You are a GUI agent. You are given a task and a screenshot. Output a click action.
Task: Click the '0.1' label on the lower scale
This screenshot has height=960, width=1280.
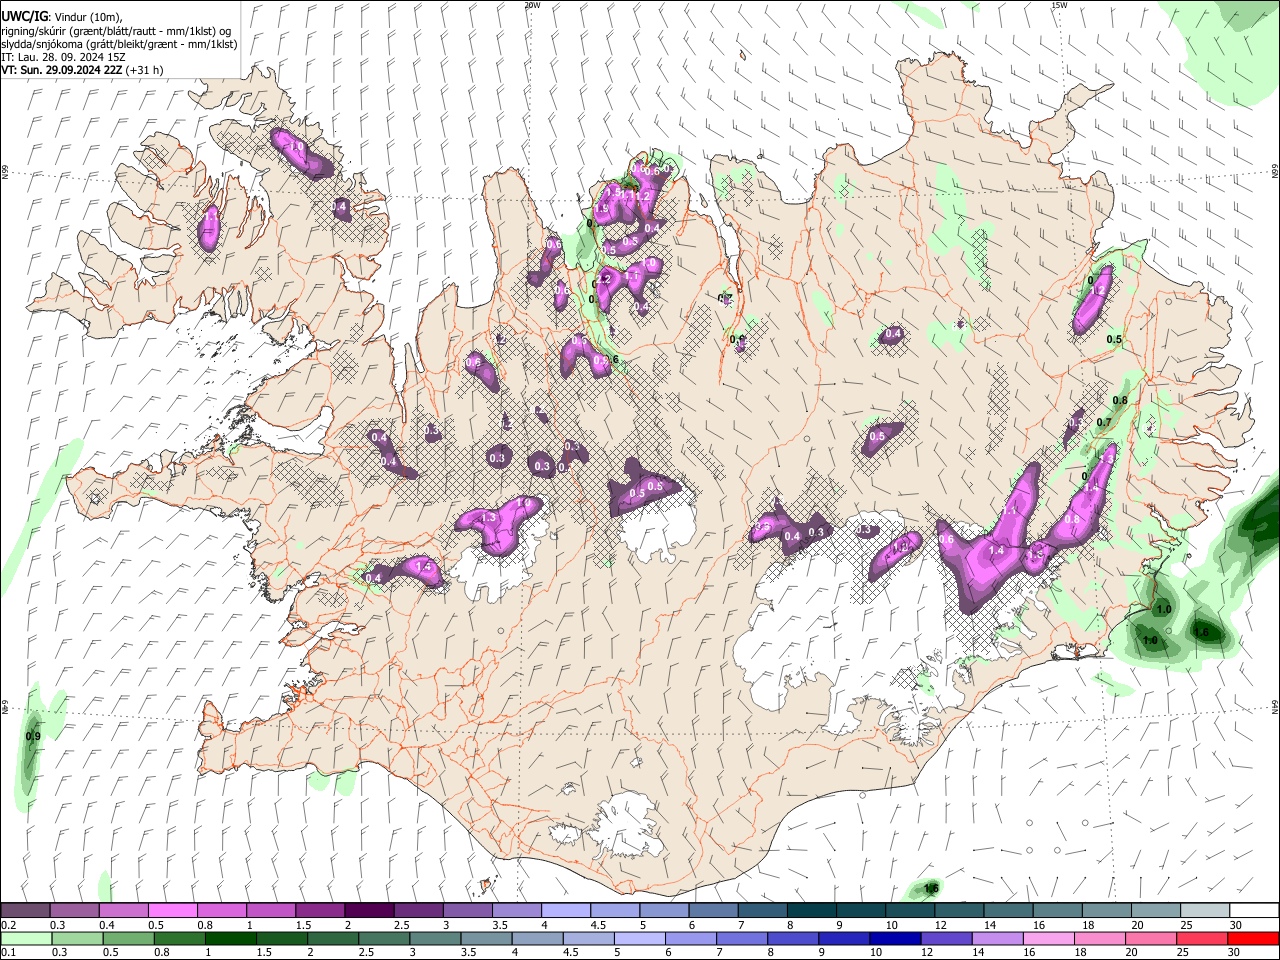click(x=8, y=953)
